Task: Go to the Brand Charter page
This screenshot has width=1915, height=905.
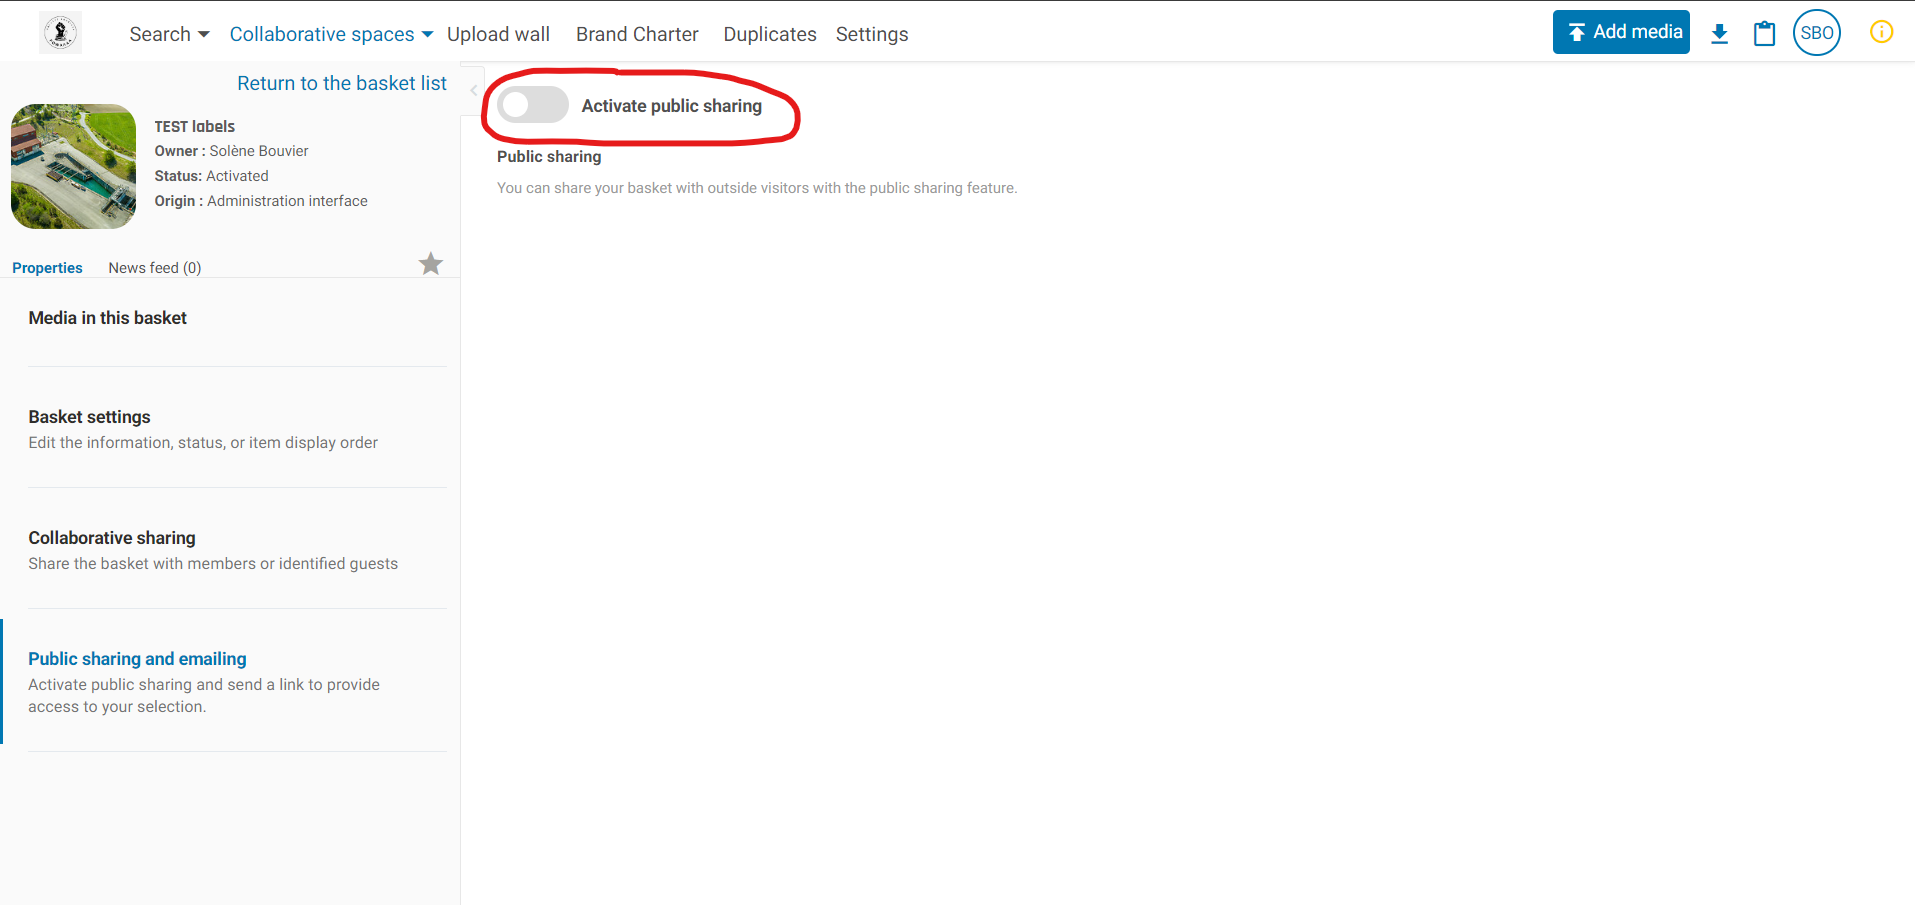Action: coord(637,34)
